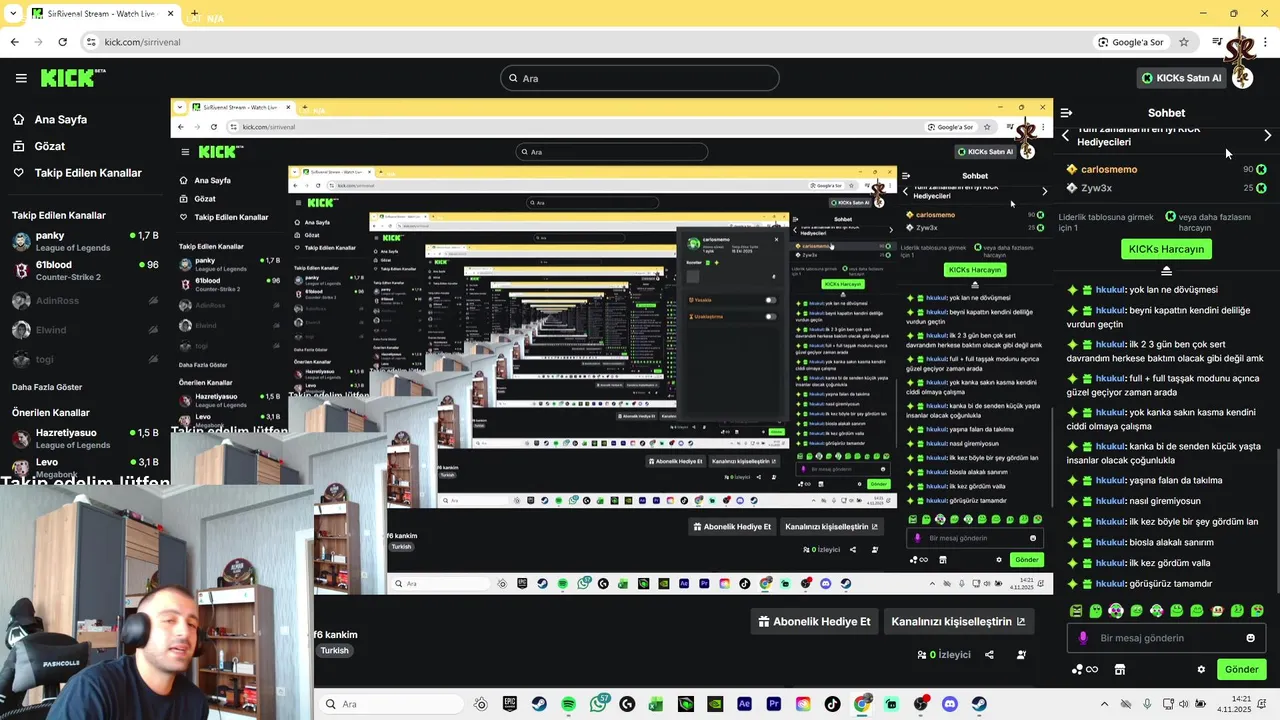Toggle the lower switch in carlosmemo popup
Screen dimensions: 1280x720
point(770,316)
